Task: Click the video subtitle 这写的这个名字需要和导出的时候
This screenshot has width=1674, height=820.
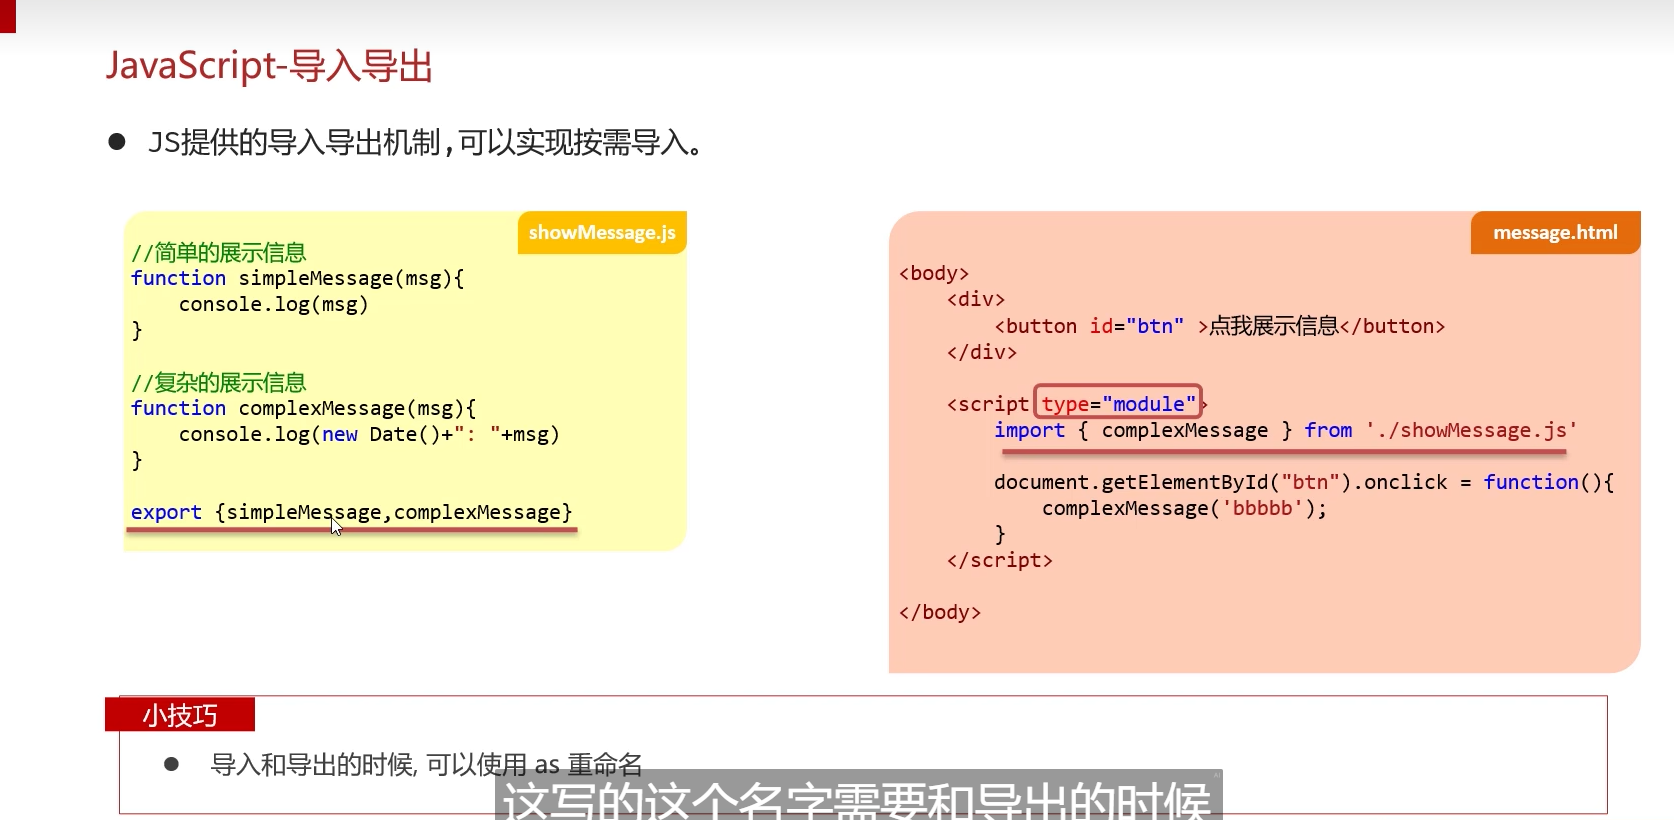Action: pyautogui.click(x=858, y=797)
